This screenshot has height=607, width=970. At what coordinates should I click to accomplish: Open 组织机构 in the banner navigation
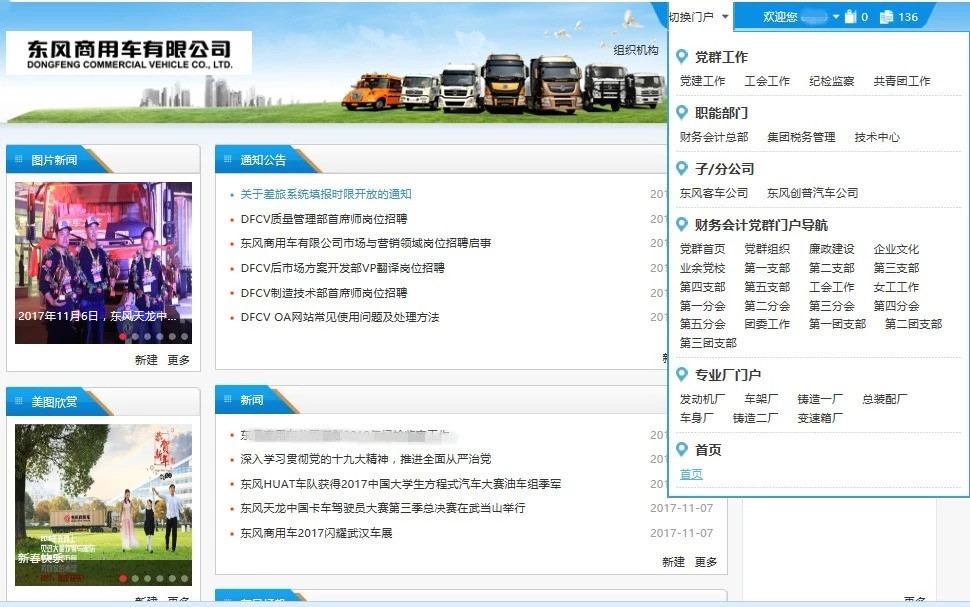[636, 50]
